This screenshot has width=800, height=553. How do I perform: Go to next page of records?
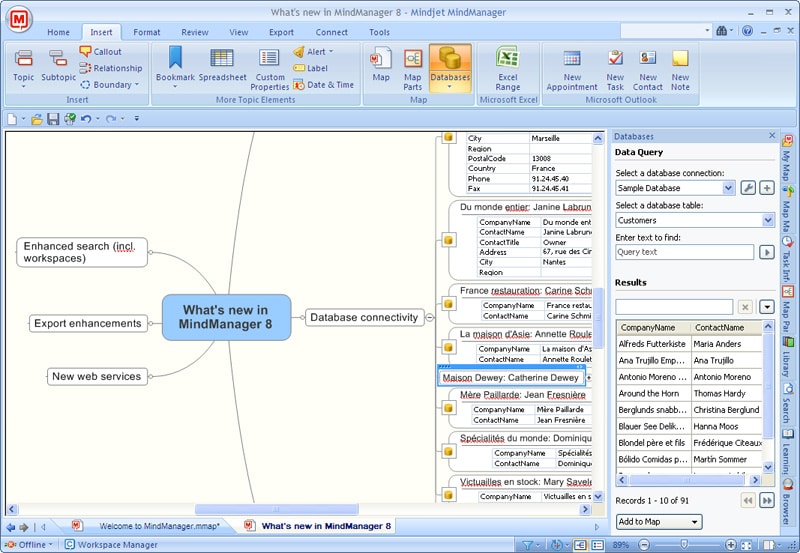click(x=767, y=500)
